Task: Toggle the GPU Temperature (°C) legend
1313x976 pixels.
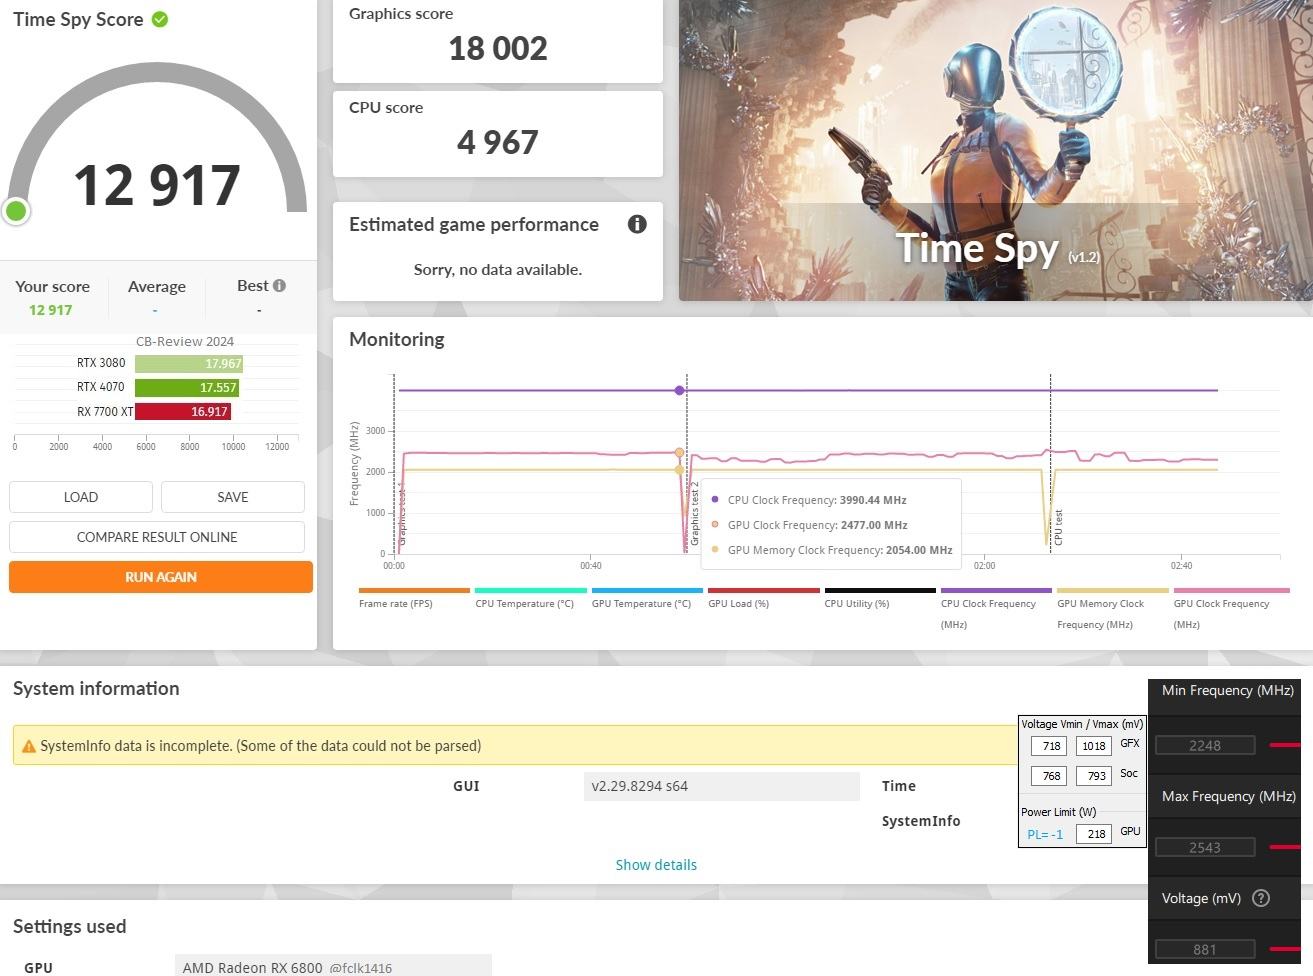Action: click(646, 601)
